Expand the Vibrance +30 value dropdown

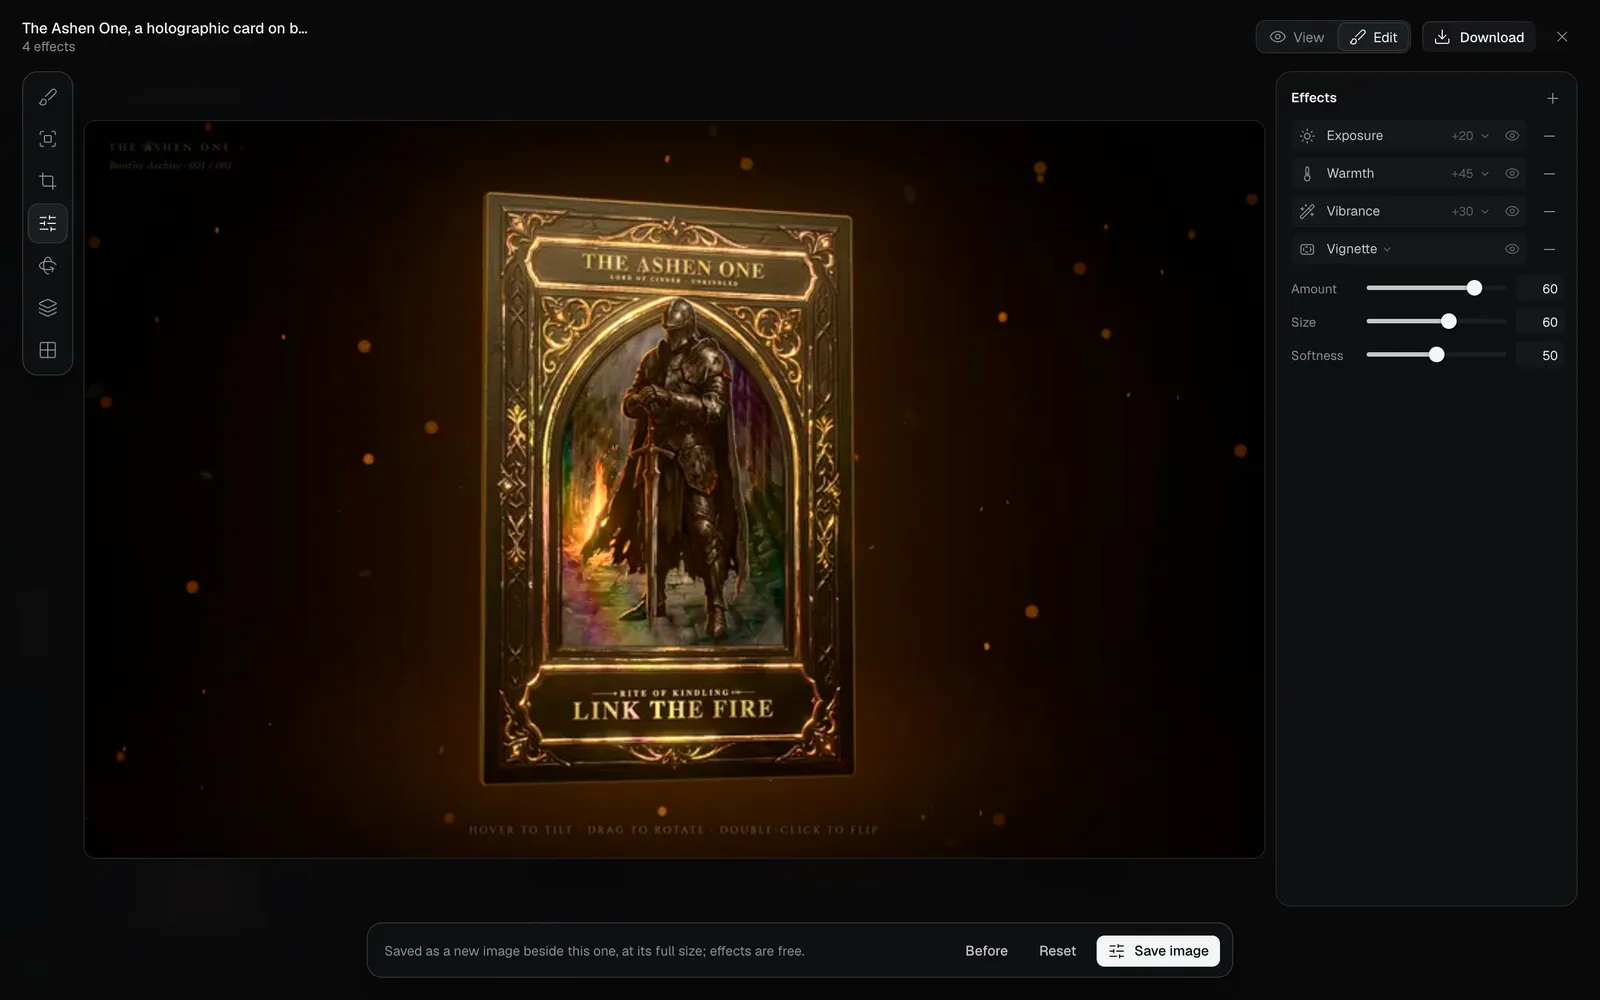pos(1470,211)
